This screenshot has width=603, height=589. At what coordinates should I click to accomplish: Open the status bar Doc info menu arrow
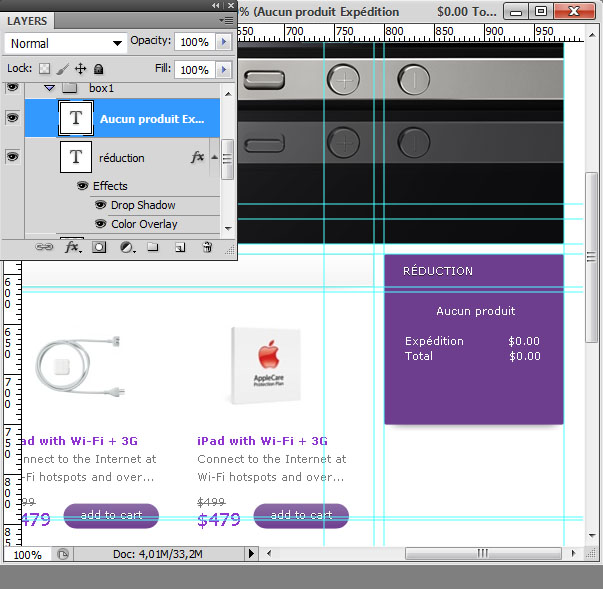(251, 554)
